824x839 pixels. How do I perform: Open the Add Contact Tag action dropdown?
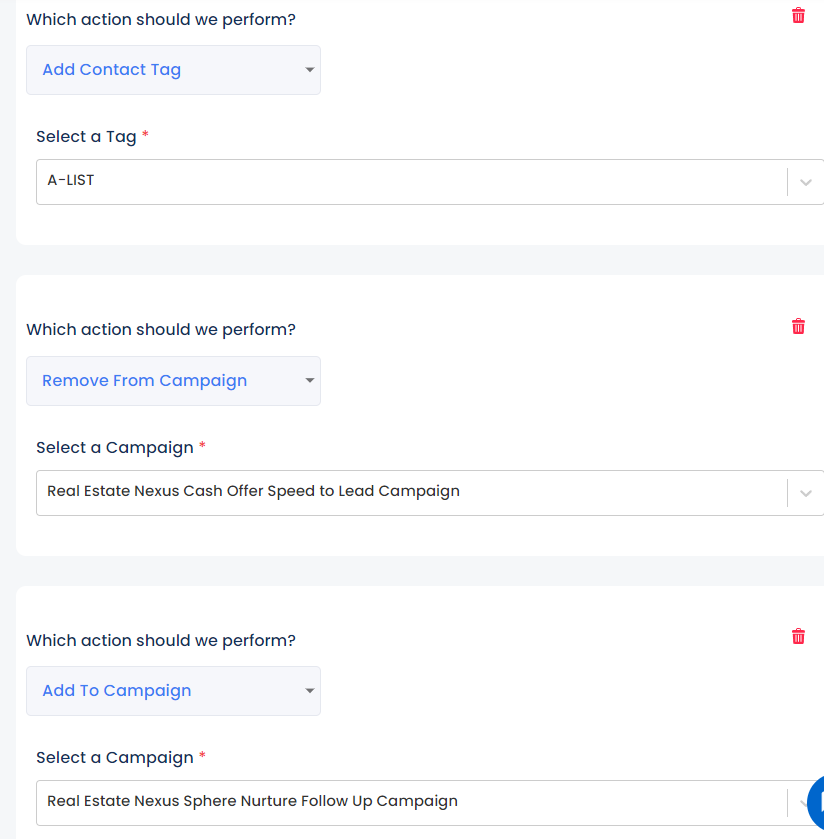[173, 70]
